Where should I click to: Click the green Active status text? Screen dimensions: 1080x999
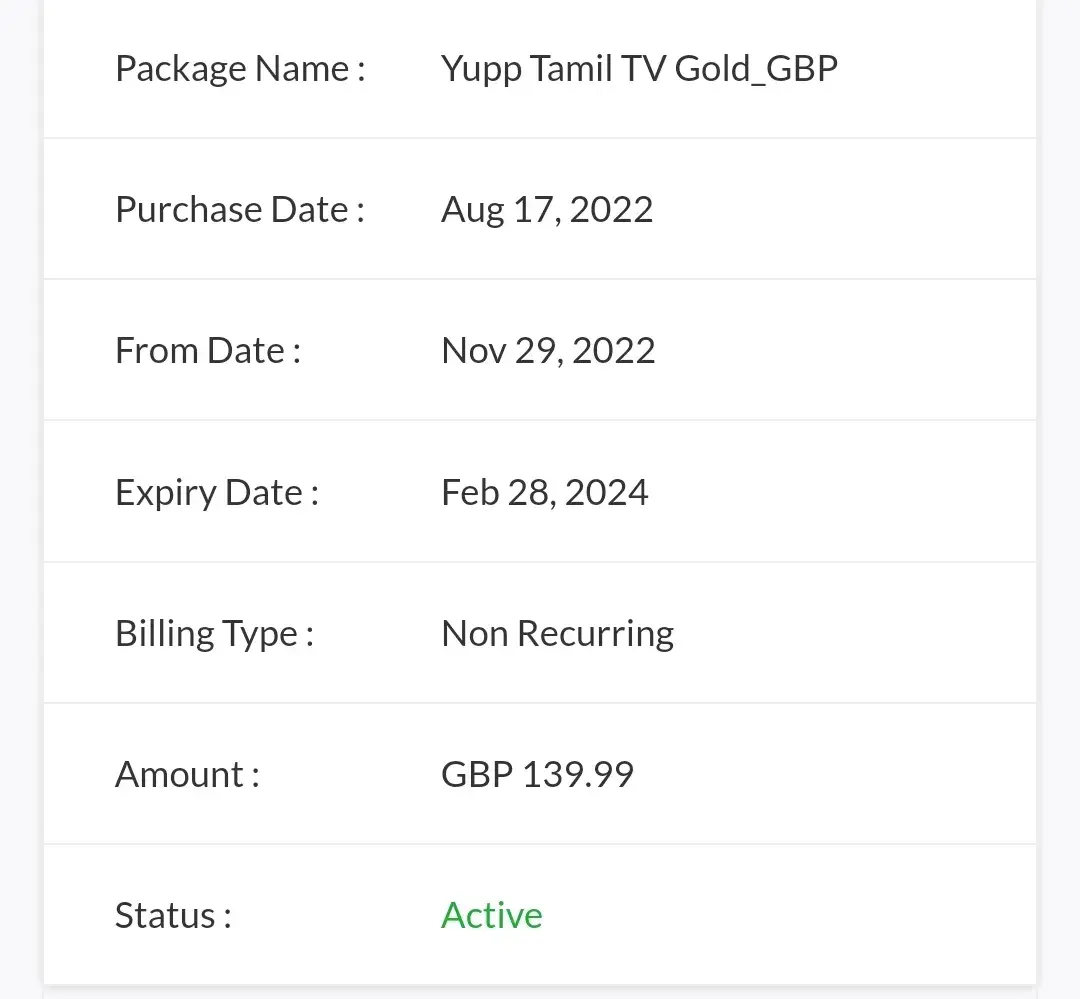[492, 916]
